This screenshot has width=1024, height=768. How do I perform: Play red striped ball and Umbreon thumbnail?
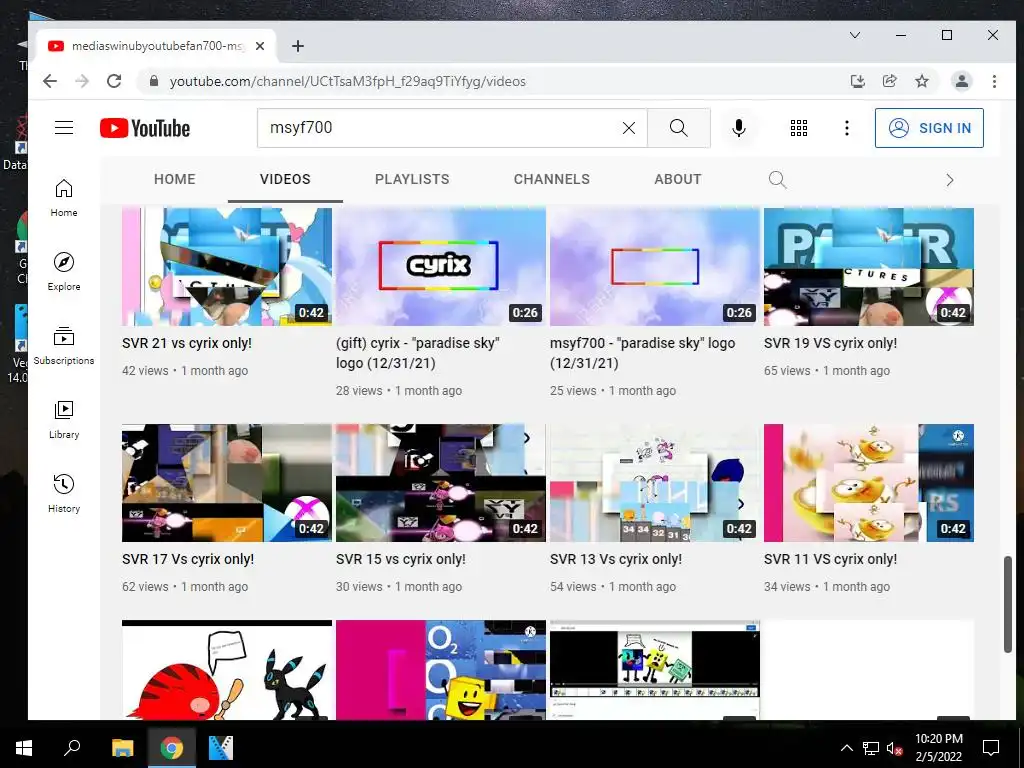[227, 670]
